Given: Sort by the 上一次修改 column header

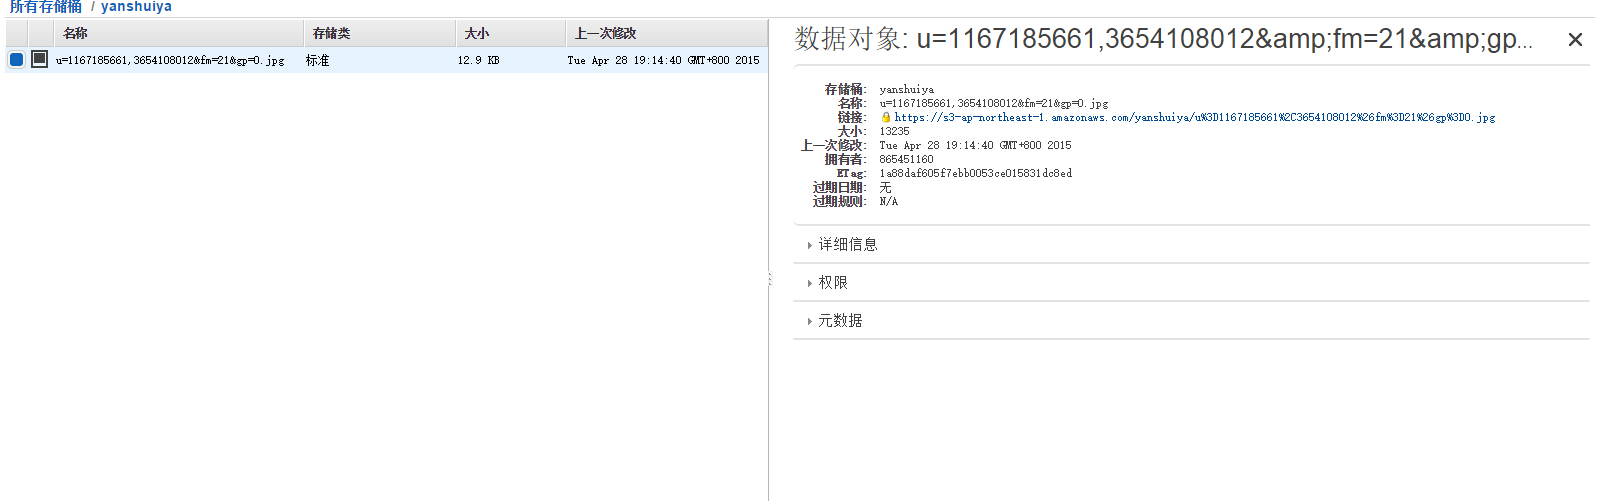Looking at the screenshot, I should click(605, 33).
